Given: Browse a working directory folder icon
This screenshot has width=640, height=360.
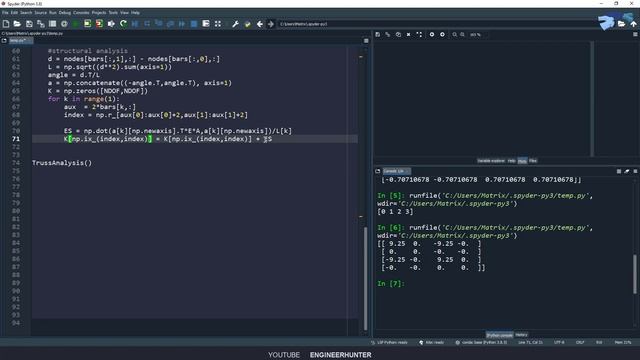Looking at the screenshot, I should coord(621,24).
